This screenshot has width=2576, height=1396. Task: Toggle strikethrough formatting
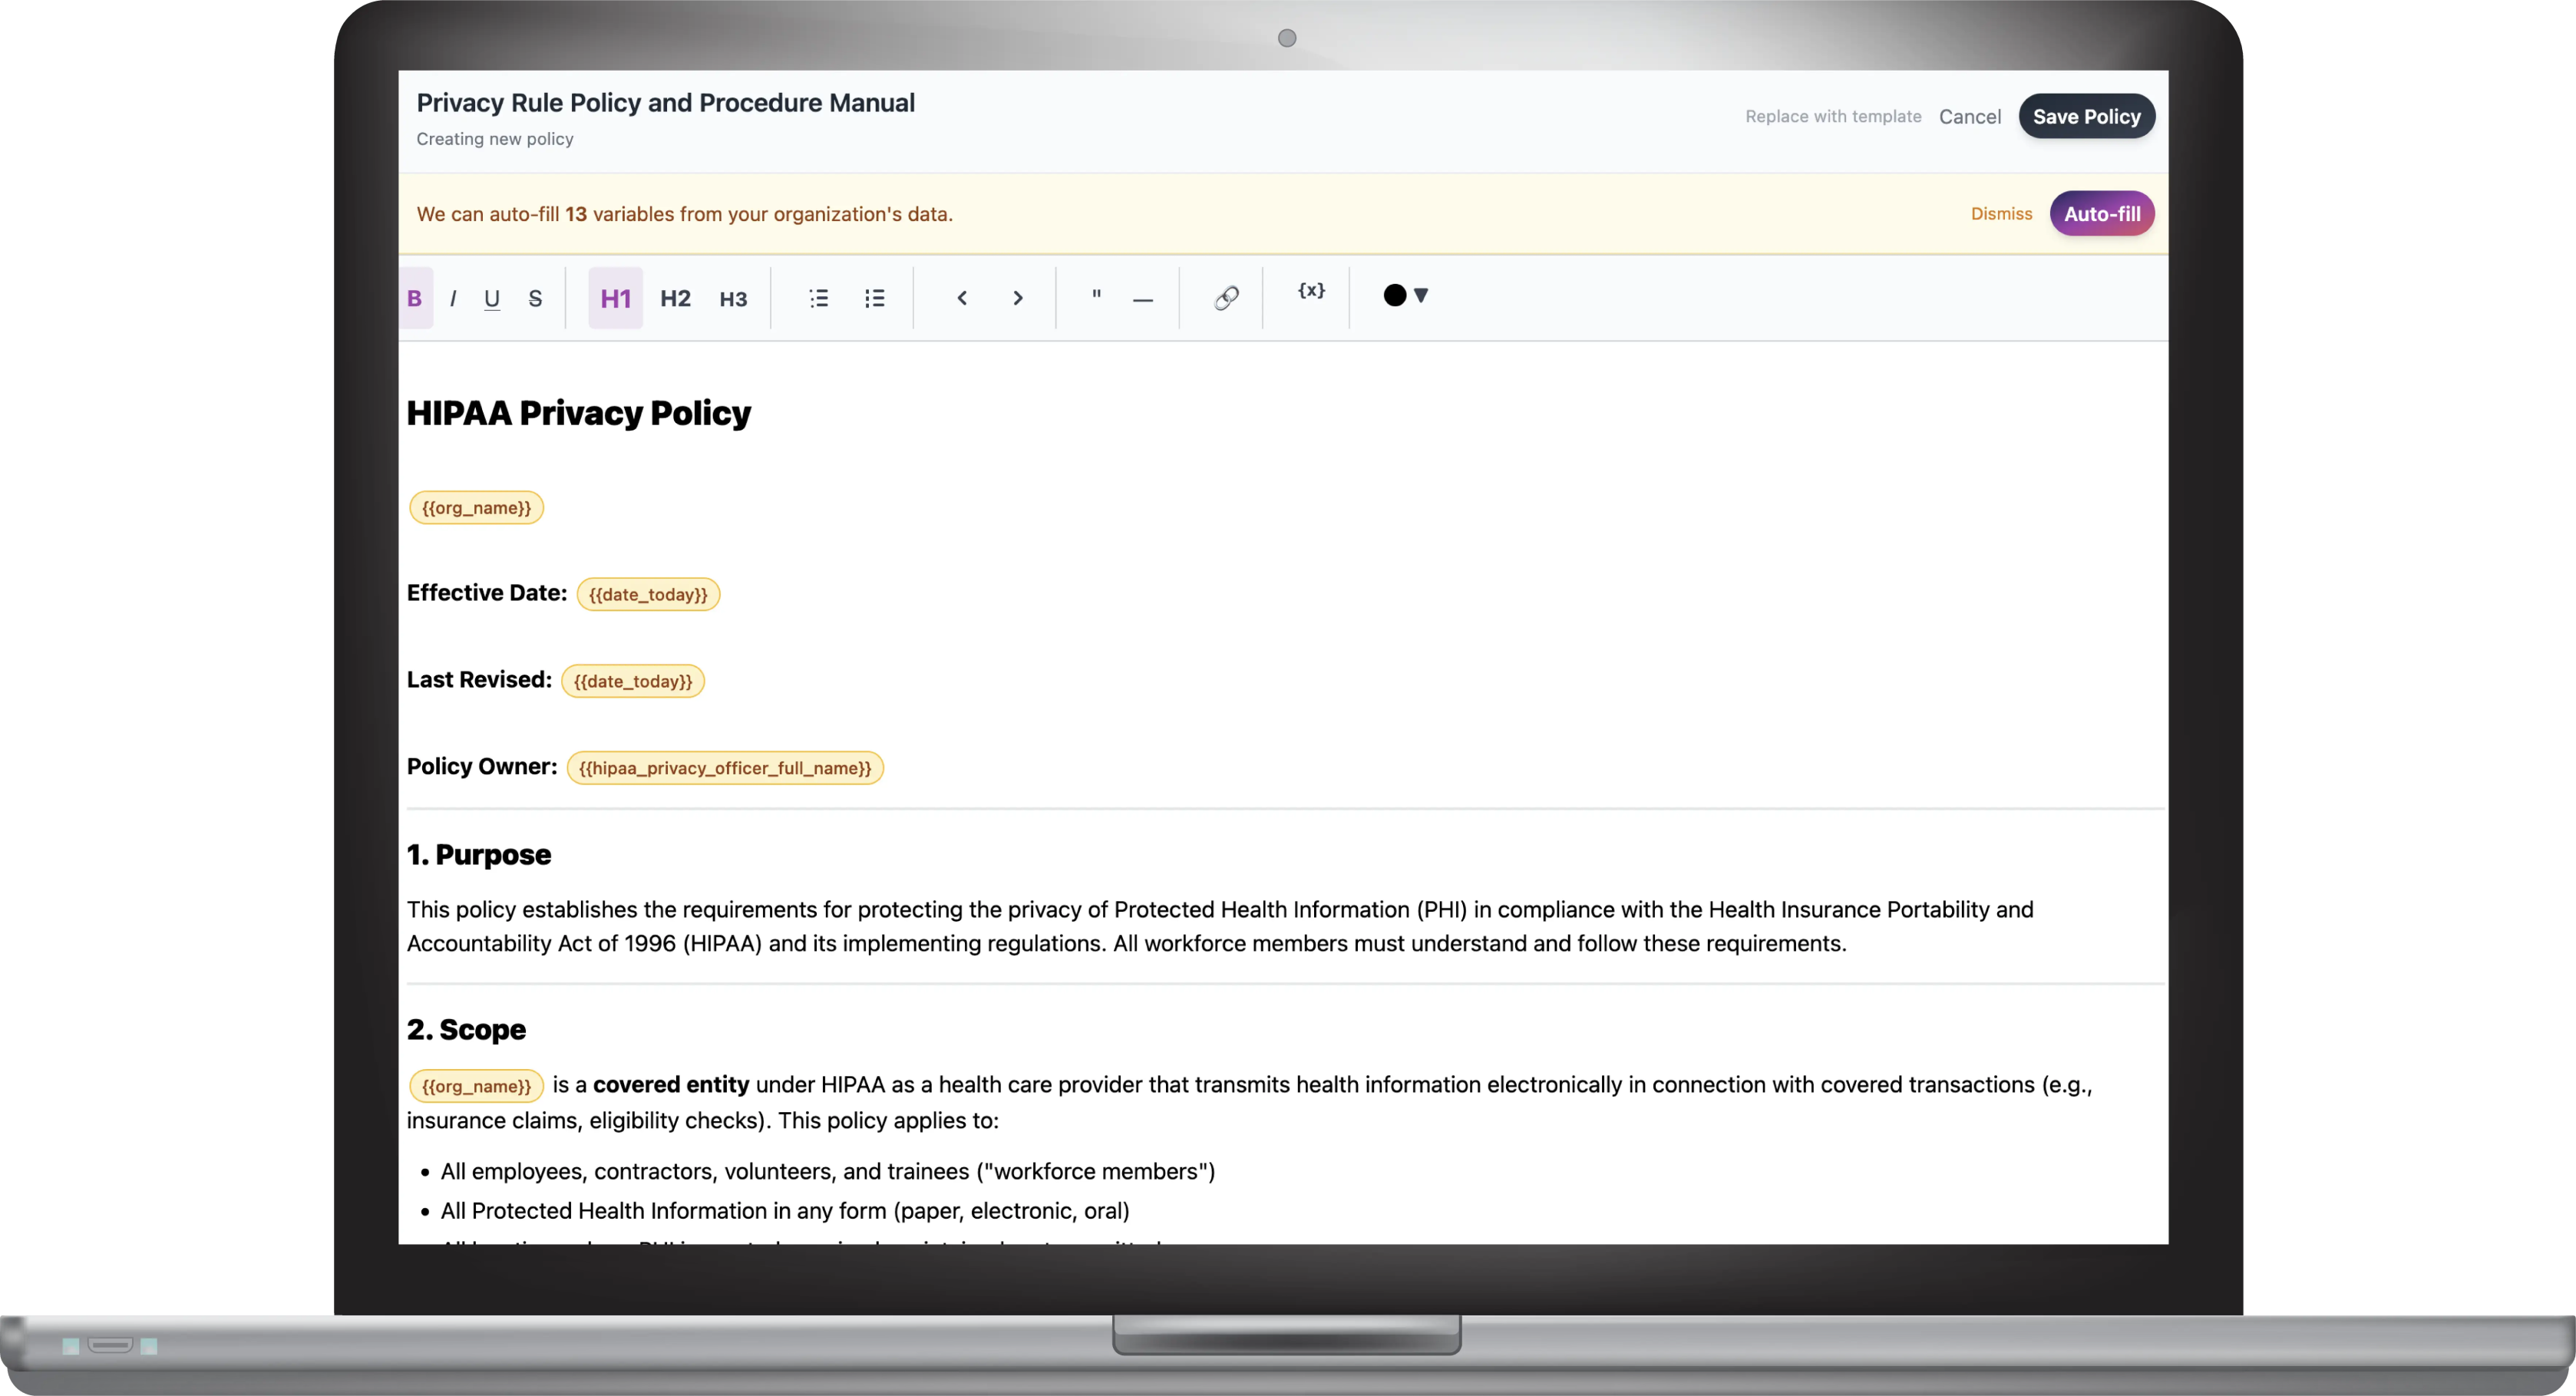[535, 298]
